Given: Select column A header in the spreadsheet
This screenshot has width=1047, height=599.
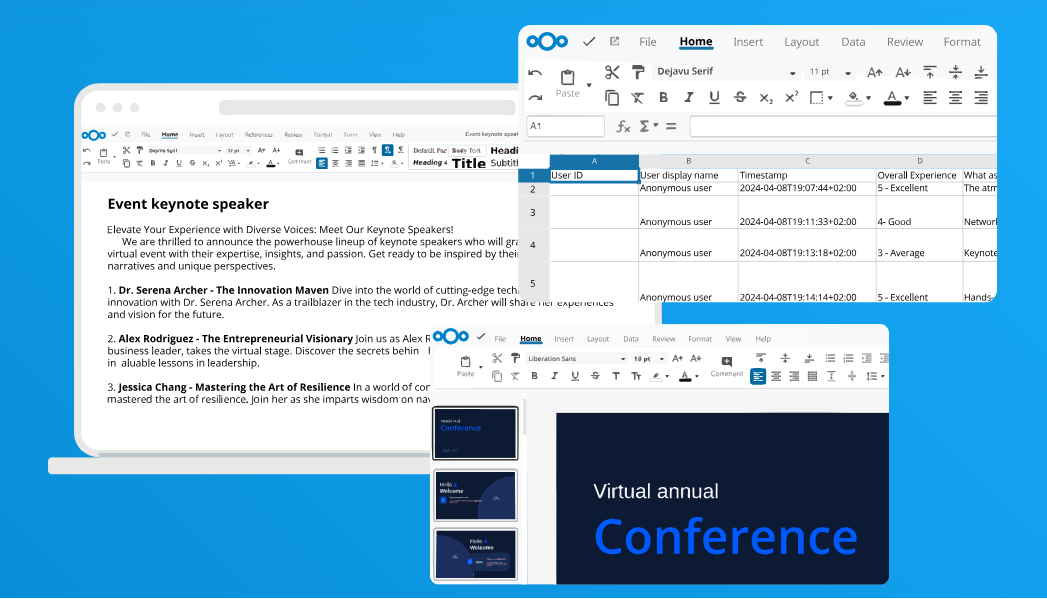Looking at the screenshot, I should 594,161.
